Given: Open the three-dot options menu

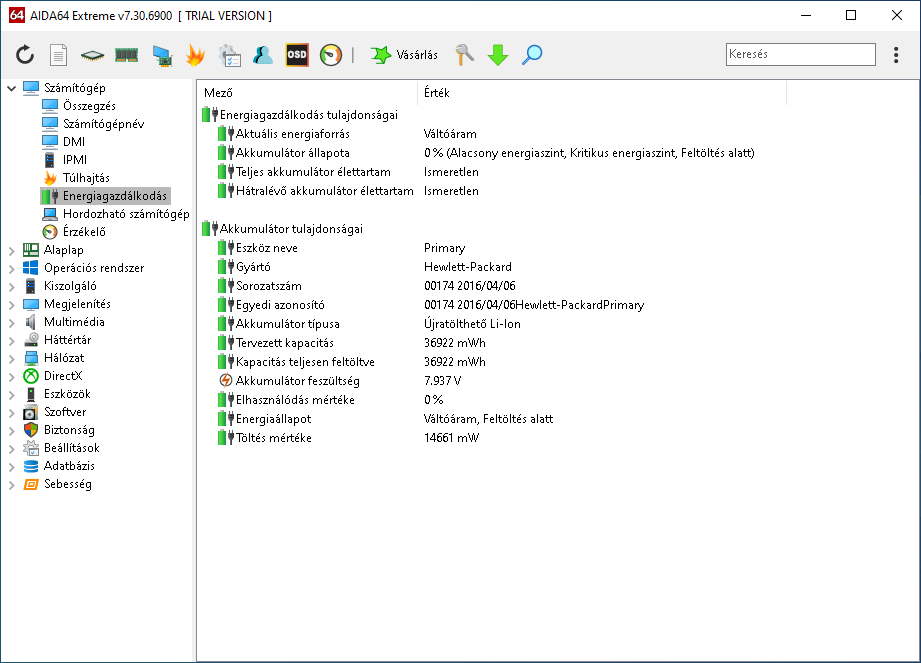Looking at the screenshot, I should [x=895, y=55].
